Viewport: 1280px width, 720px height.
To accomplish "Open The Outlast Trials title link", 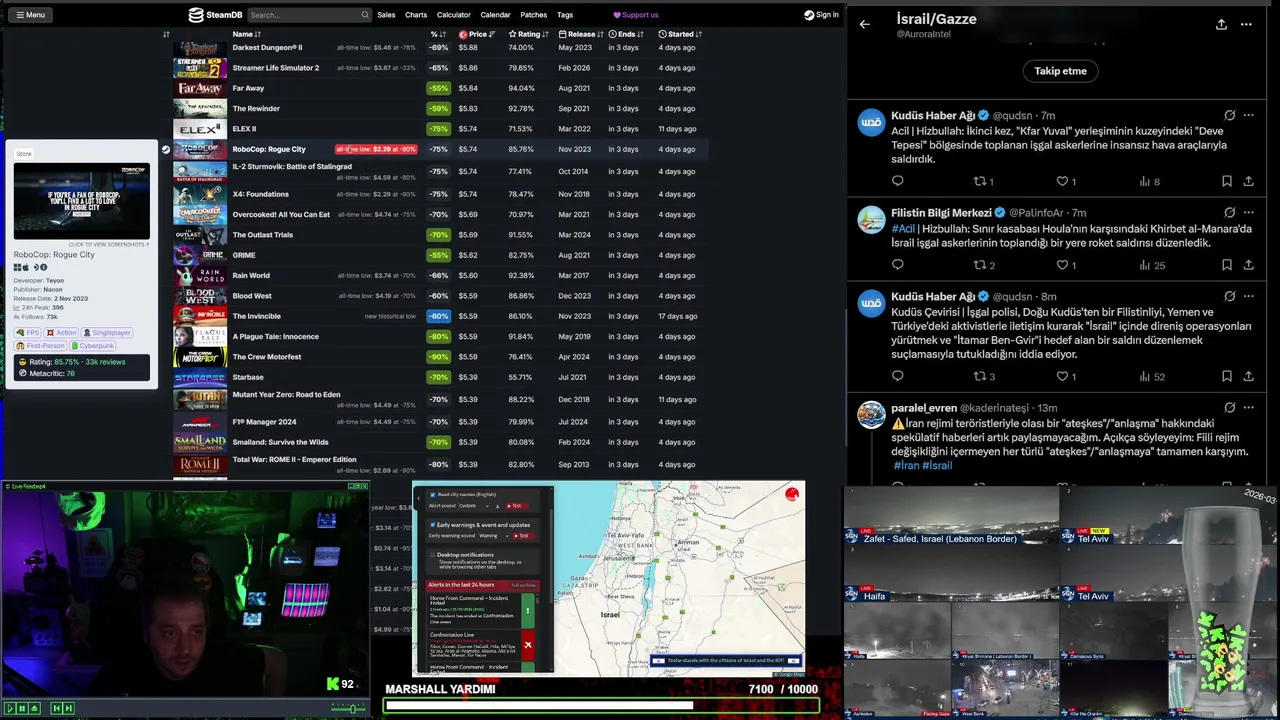I will click(263, 235).
